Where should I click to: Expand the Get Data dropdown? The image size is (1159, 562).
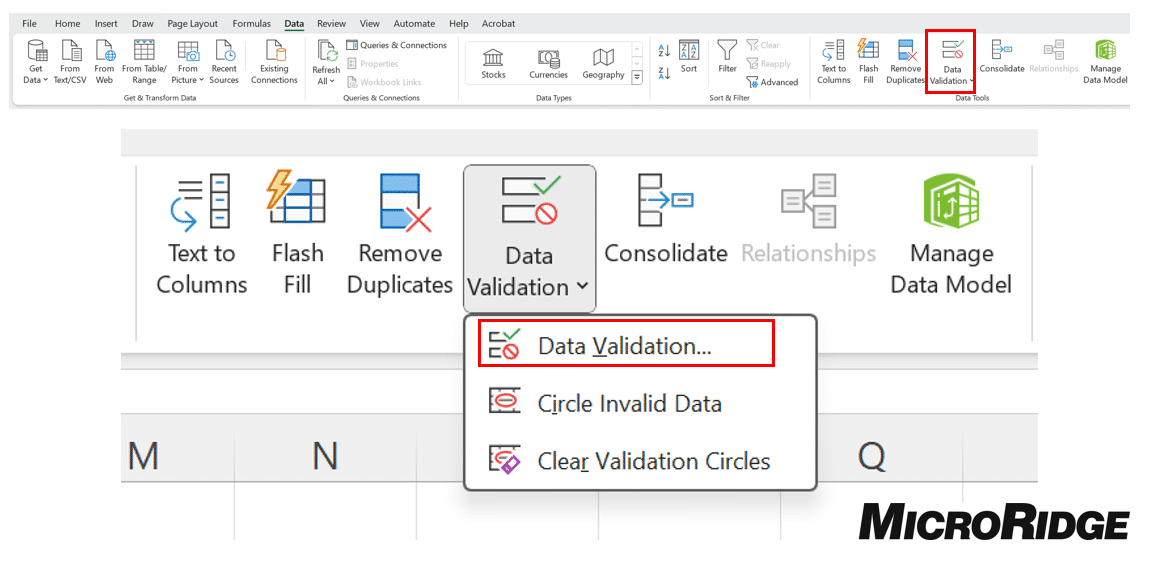click(36, 79)
